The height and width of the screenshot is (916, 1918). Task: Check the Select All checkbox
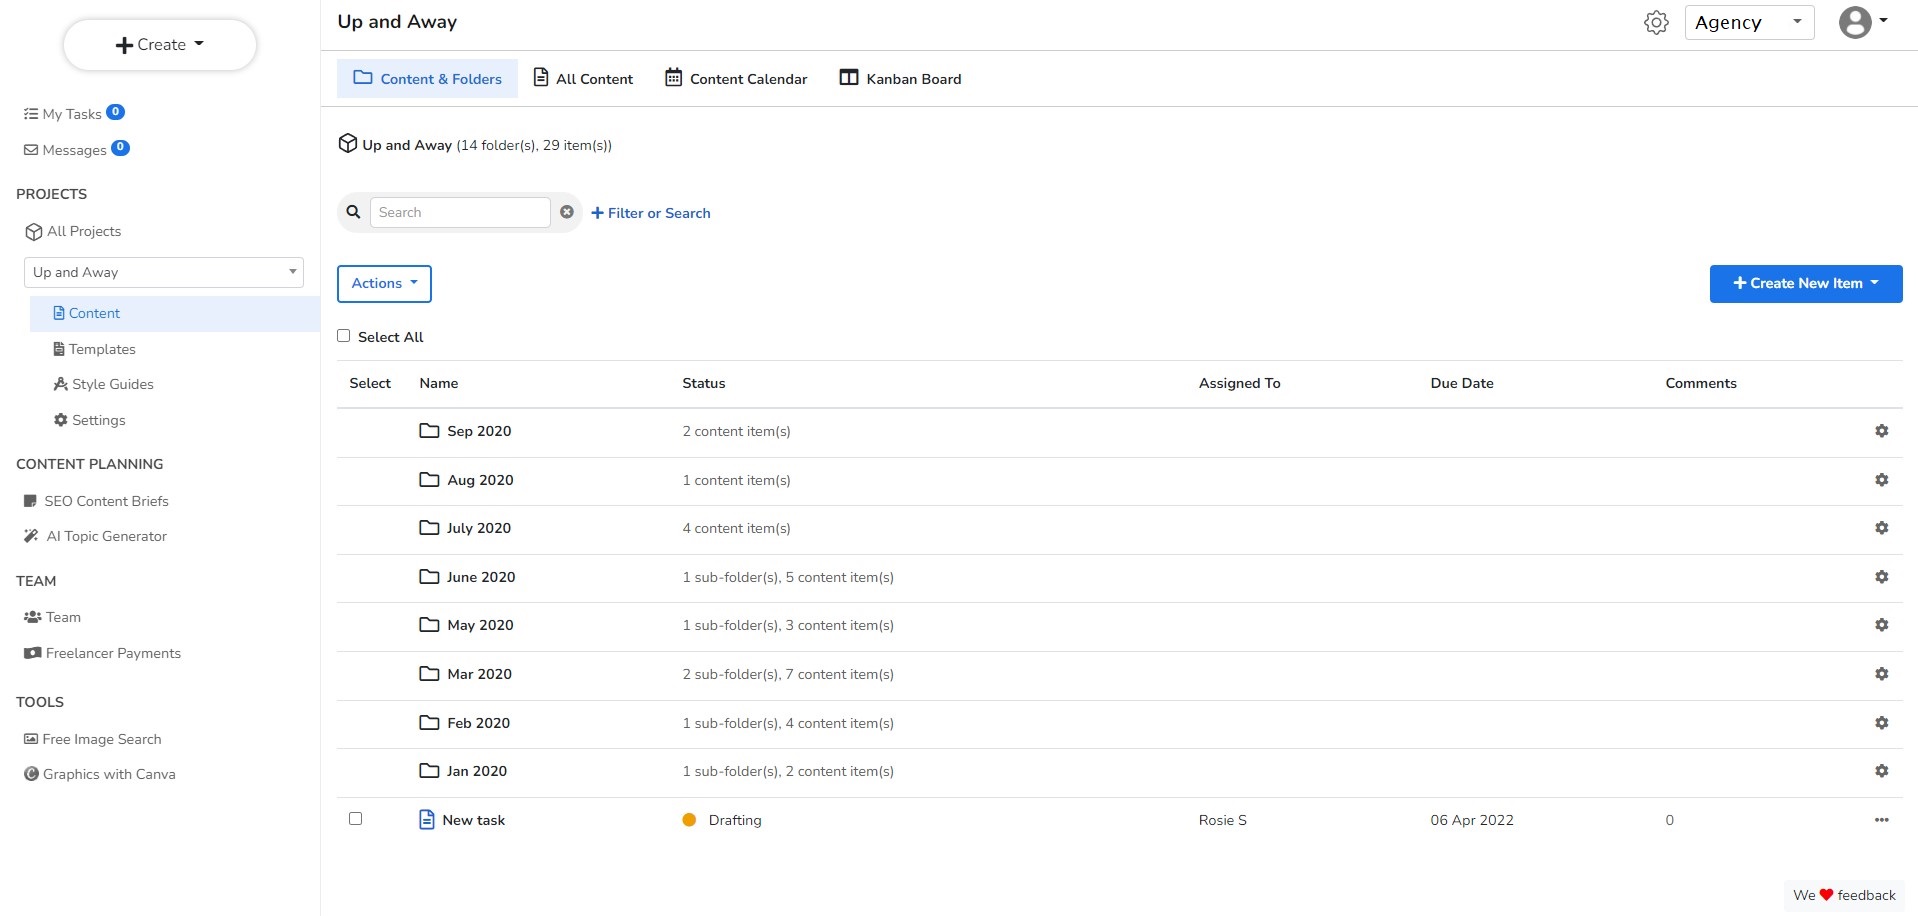pyautogui.click(x=343, y=336)
